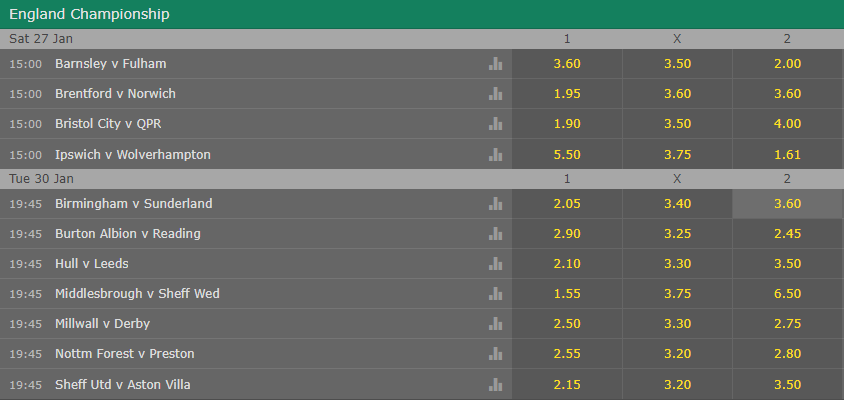Select Barnsley home win odds 3.60

point(567,64)
